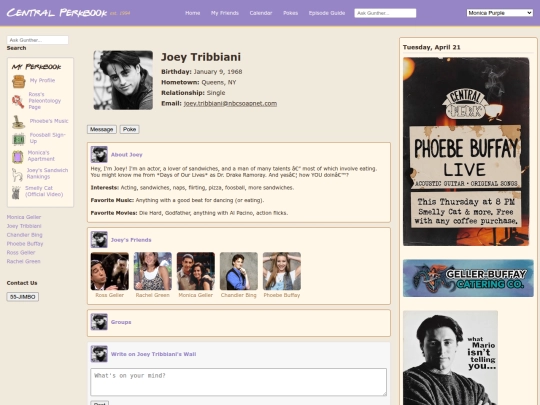
Task: Click Joey's email address link
Action: pyautogui.click(x=230, y=103)
